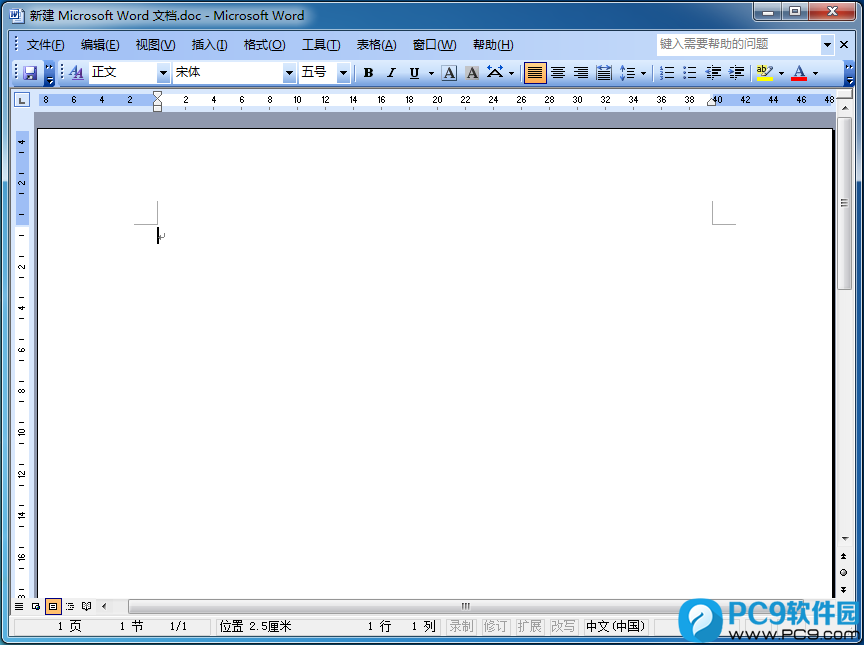Open the Styles and Formatting pane icon

(x=77, y=73)
